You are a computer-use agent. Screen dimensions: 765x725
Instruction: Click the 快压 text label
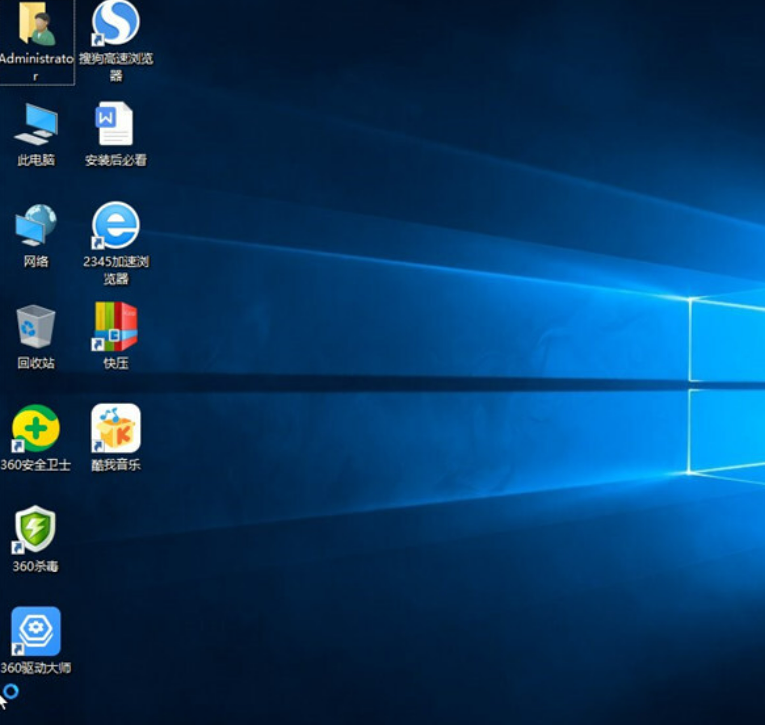point(116,363)
